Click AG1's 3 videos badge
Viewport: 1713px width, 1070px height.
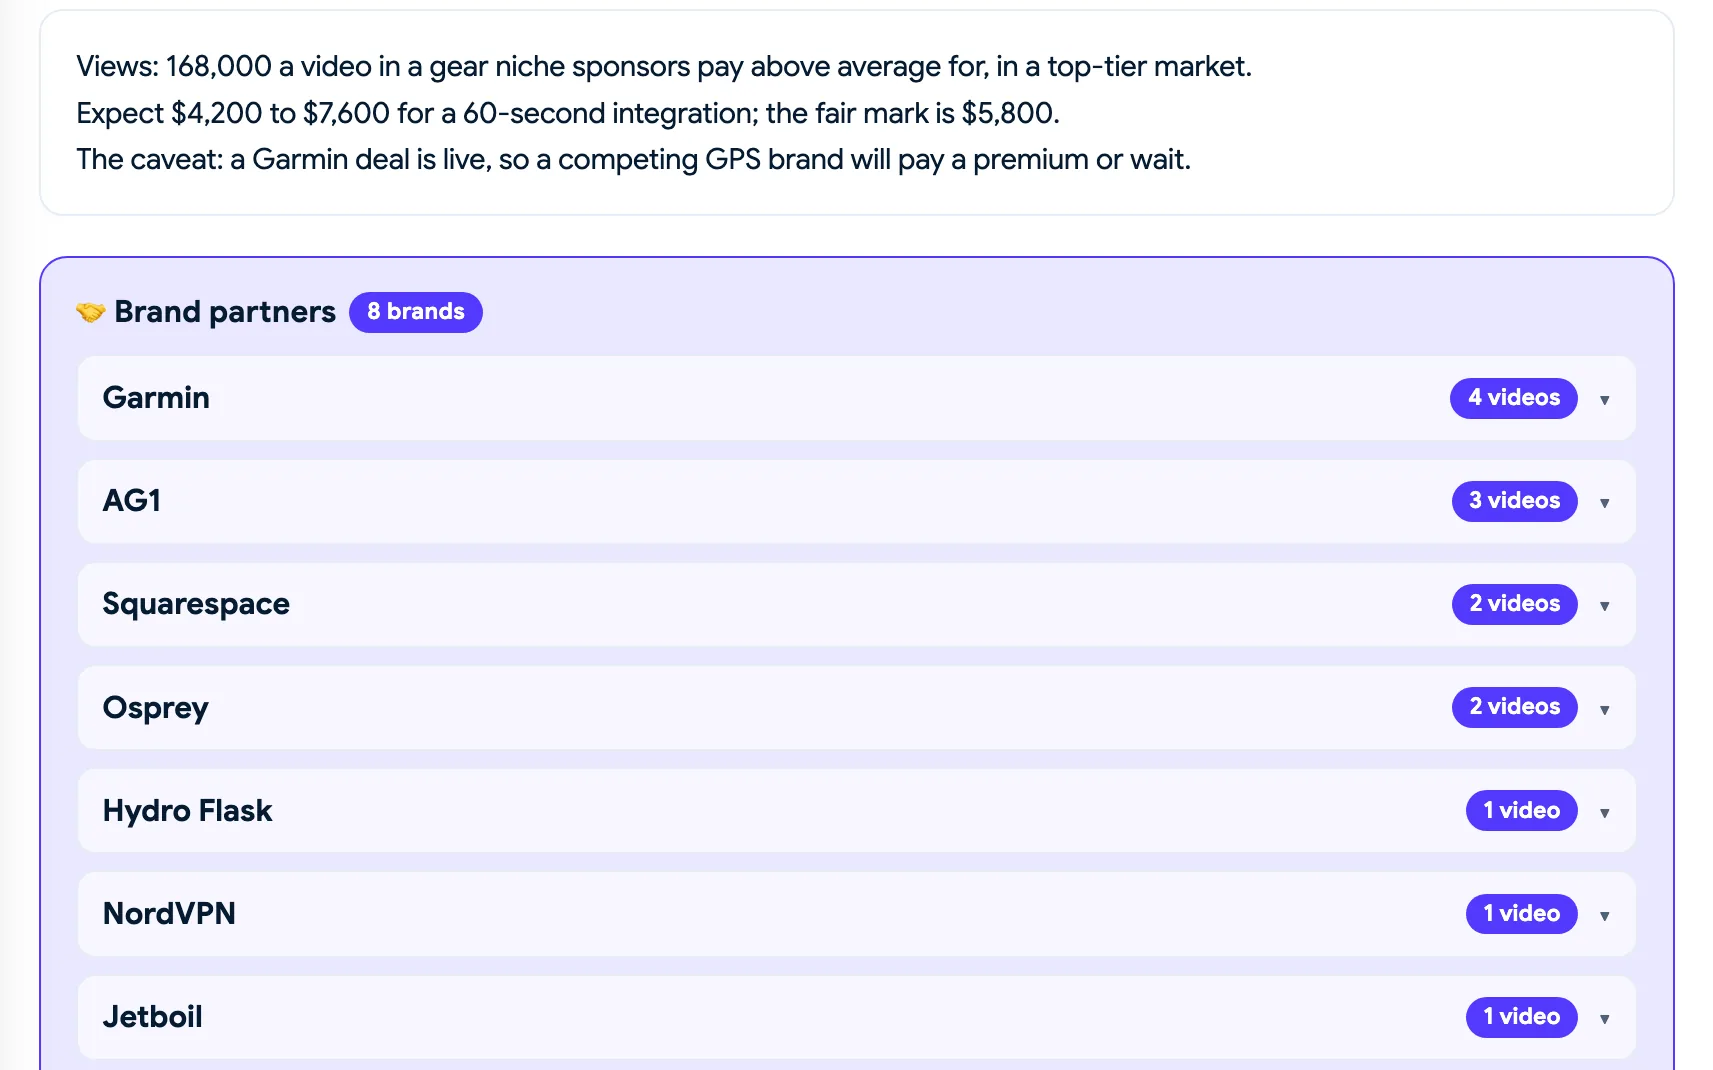(x=1514, y=501)
